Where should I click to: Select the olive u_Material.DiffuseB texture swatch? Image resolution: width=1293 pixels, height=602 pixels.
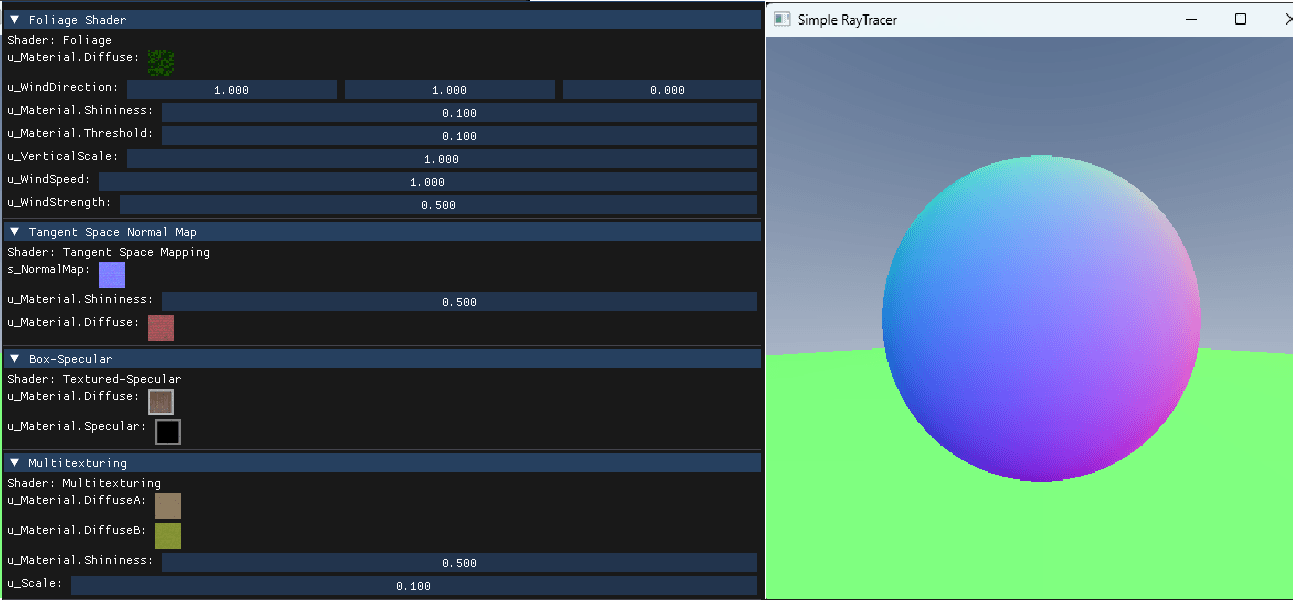pos(167,536)
